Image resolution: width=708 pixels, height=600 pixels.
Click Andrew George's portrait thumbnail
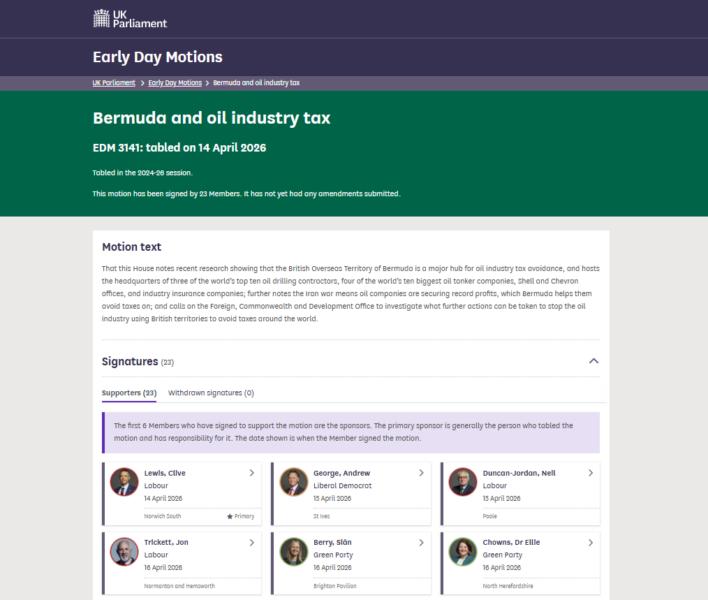pos(294,482)
